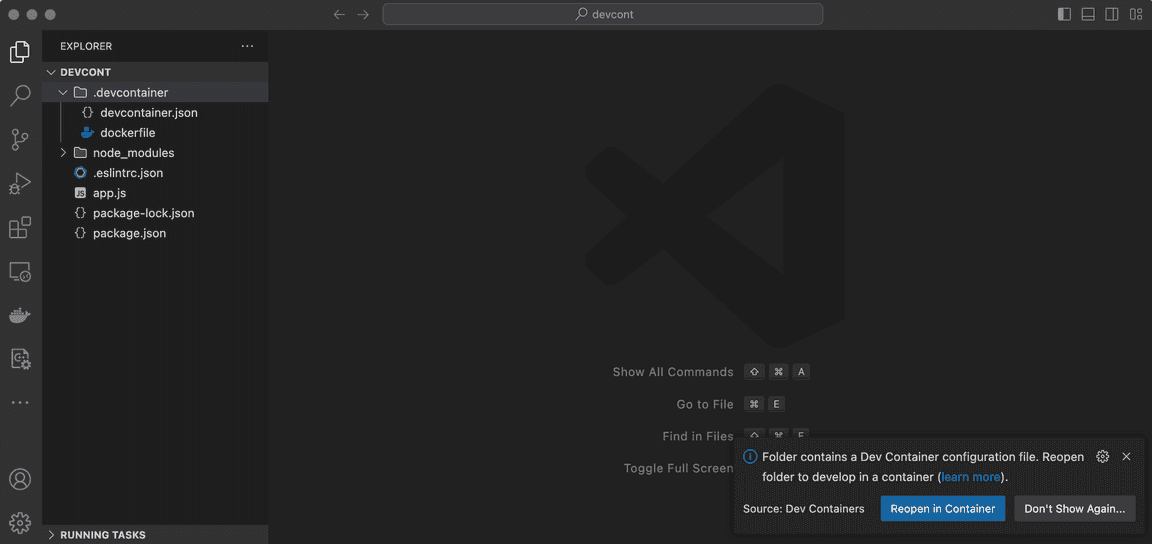1152x544 pixels.
Task: Open the Search view icon
Action: [x=20, y=95]
